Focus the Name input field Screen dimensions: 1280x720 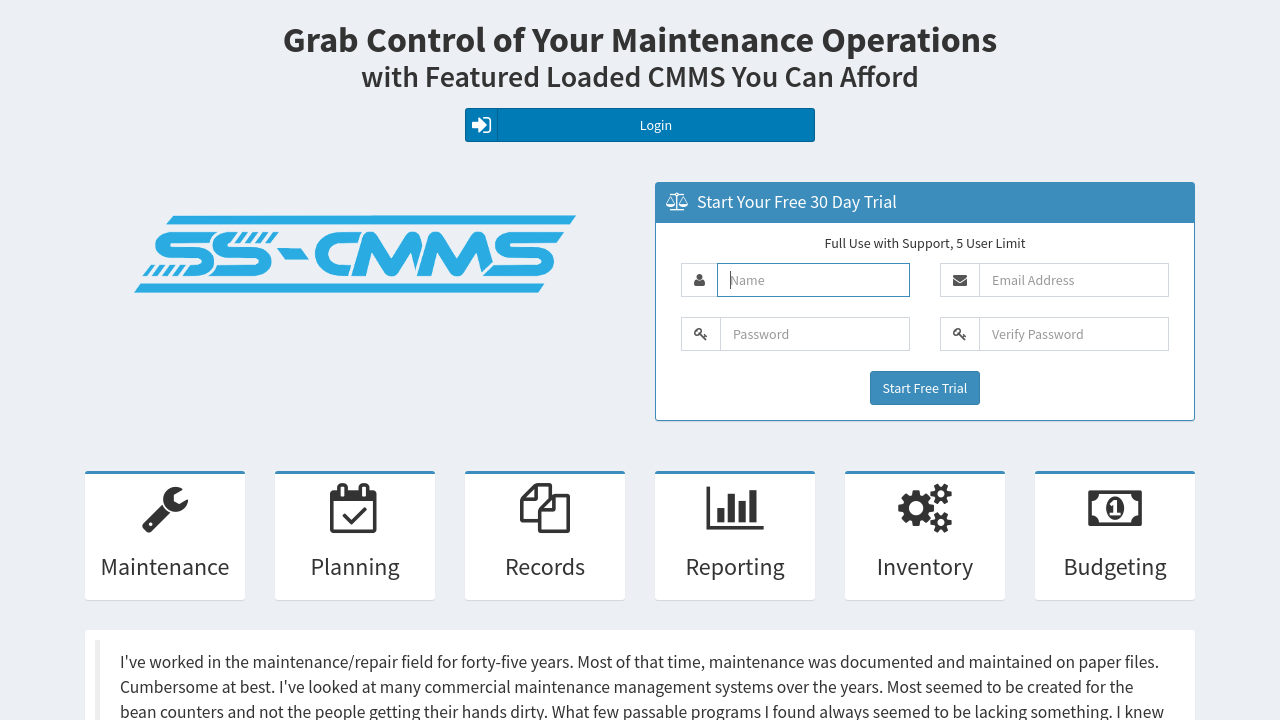tap(813, 280)
